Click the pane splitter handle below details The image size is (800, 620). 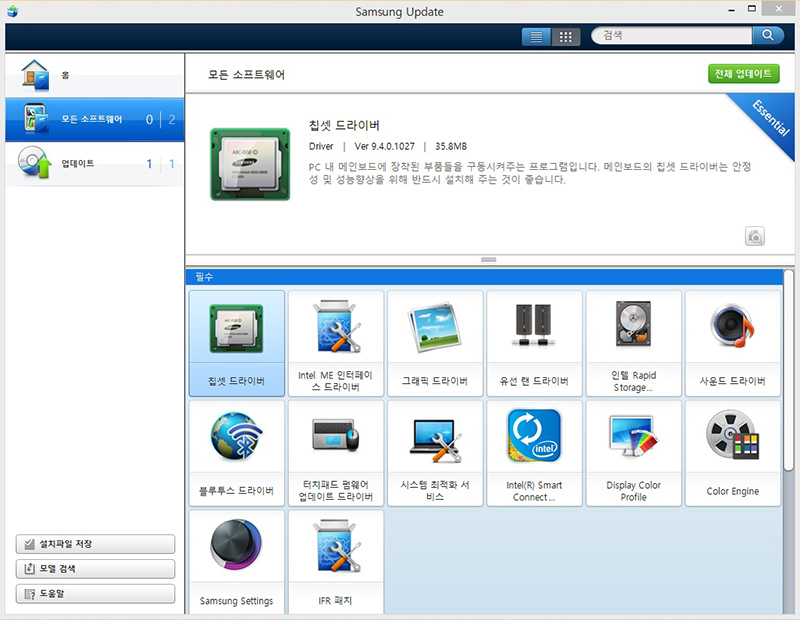click(x=488, y=260)
